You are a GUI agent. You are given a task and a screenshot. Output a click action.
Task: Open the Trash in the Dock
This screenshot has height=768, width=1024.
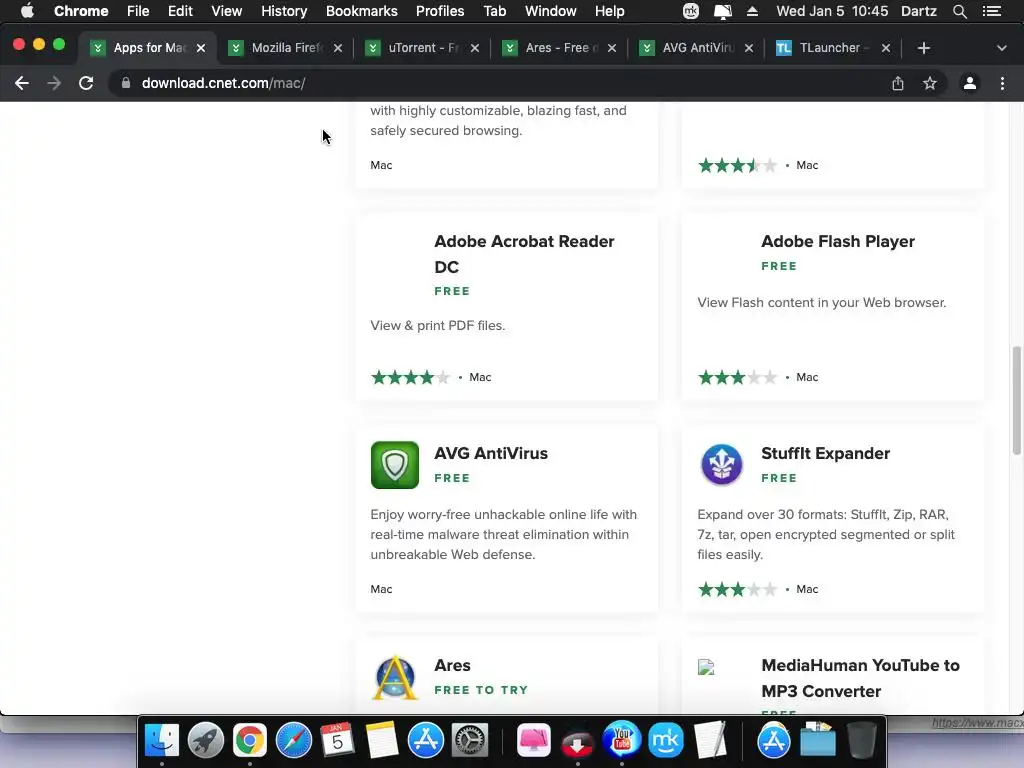coord(862,741)
